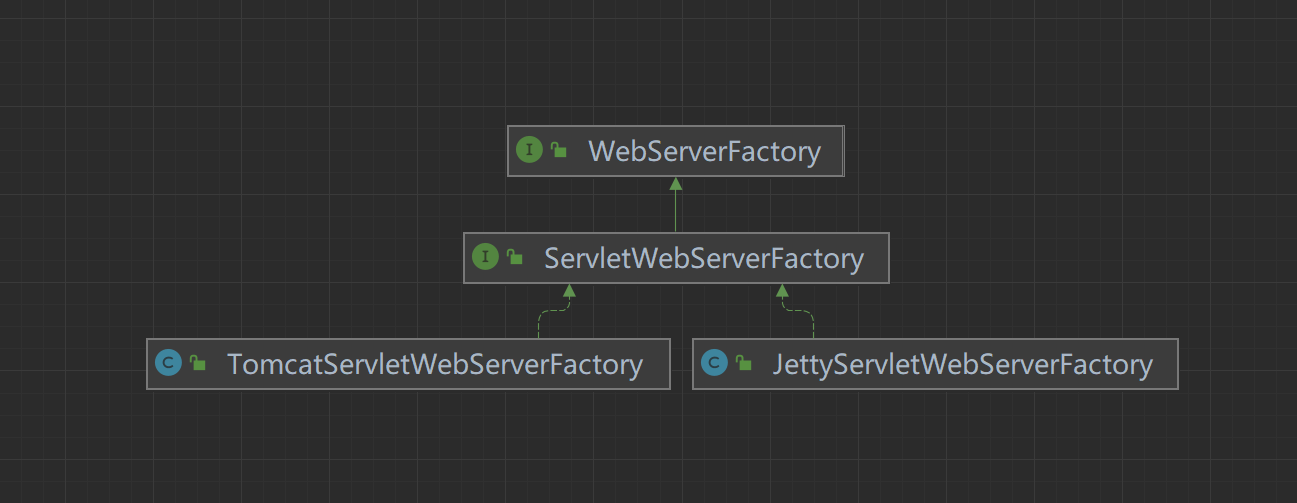The width and height of the screenshot is (1297, 503).
Task: Click the public lock icon on TomcatServletWebServerFactory
Action: (198, 364)
